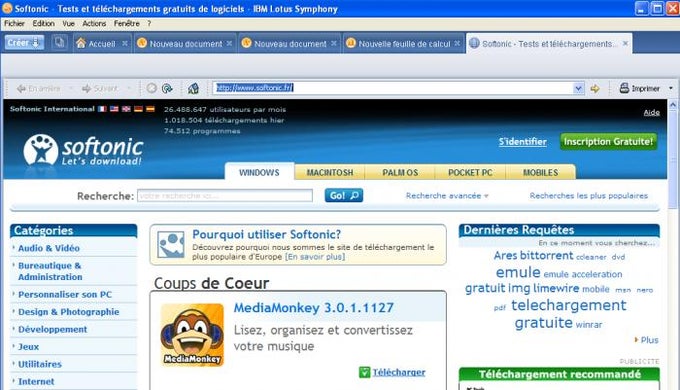Click the Home icon in the browser toolbar
The image size is (680, 390).
(x=193, y=88)
